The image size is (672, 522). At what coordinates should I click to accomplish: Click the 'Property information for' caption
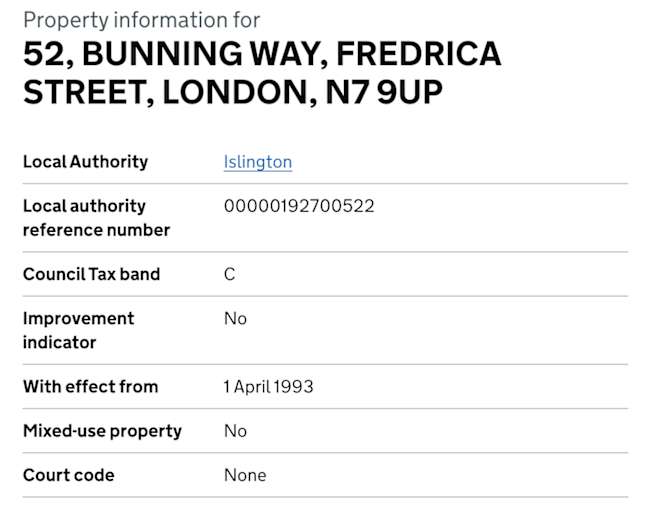coord(141,20)
